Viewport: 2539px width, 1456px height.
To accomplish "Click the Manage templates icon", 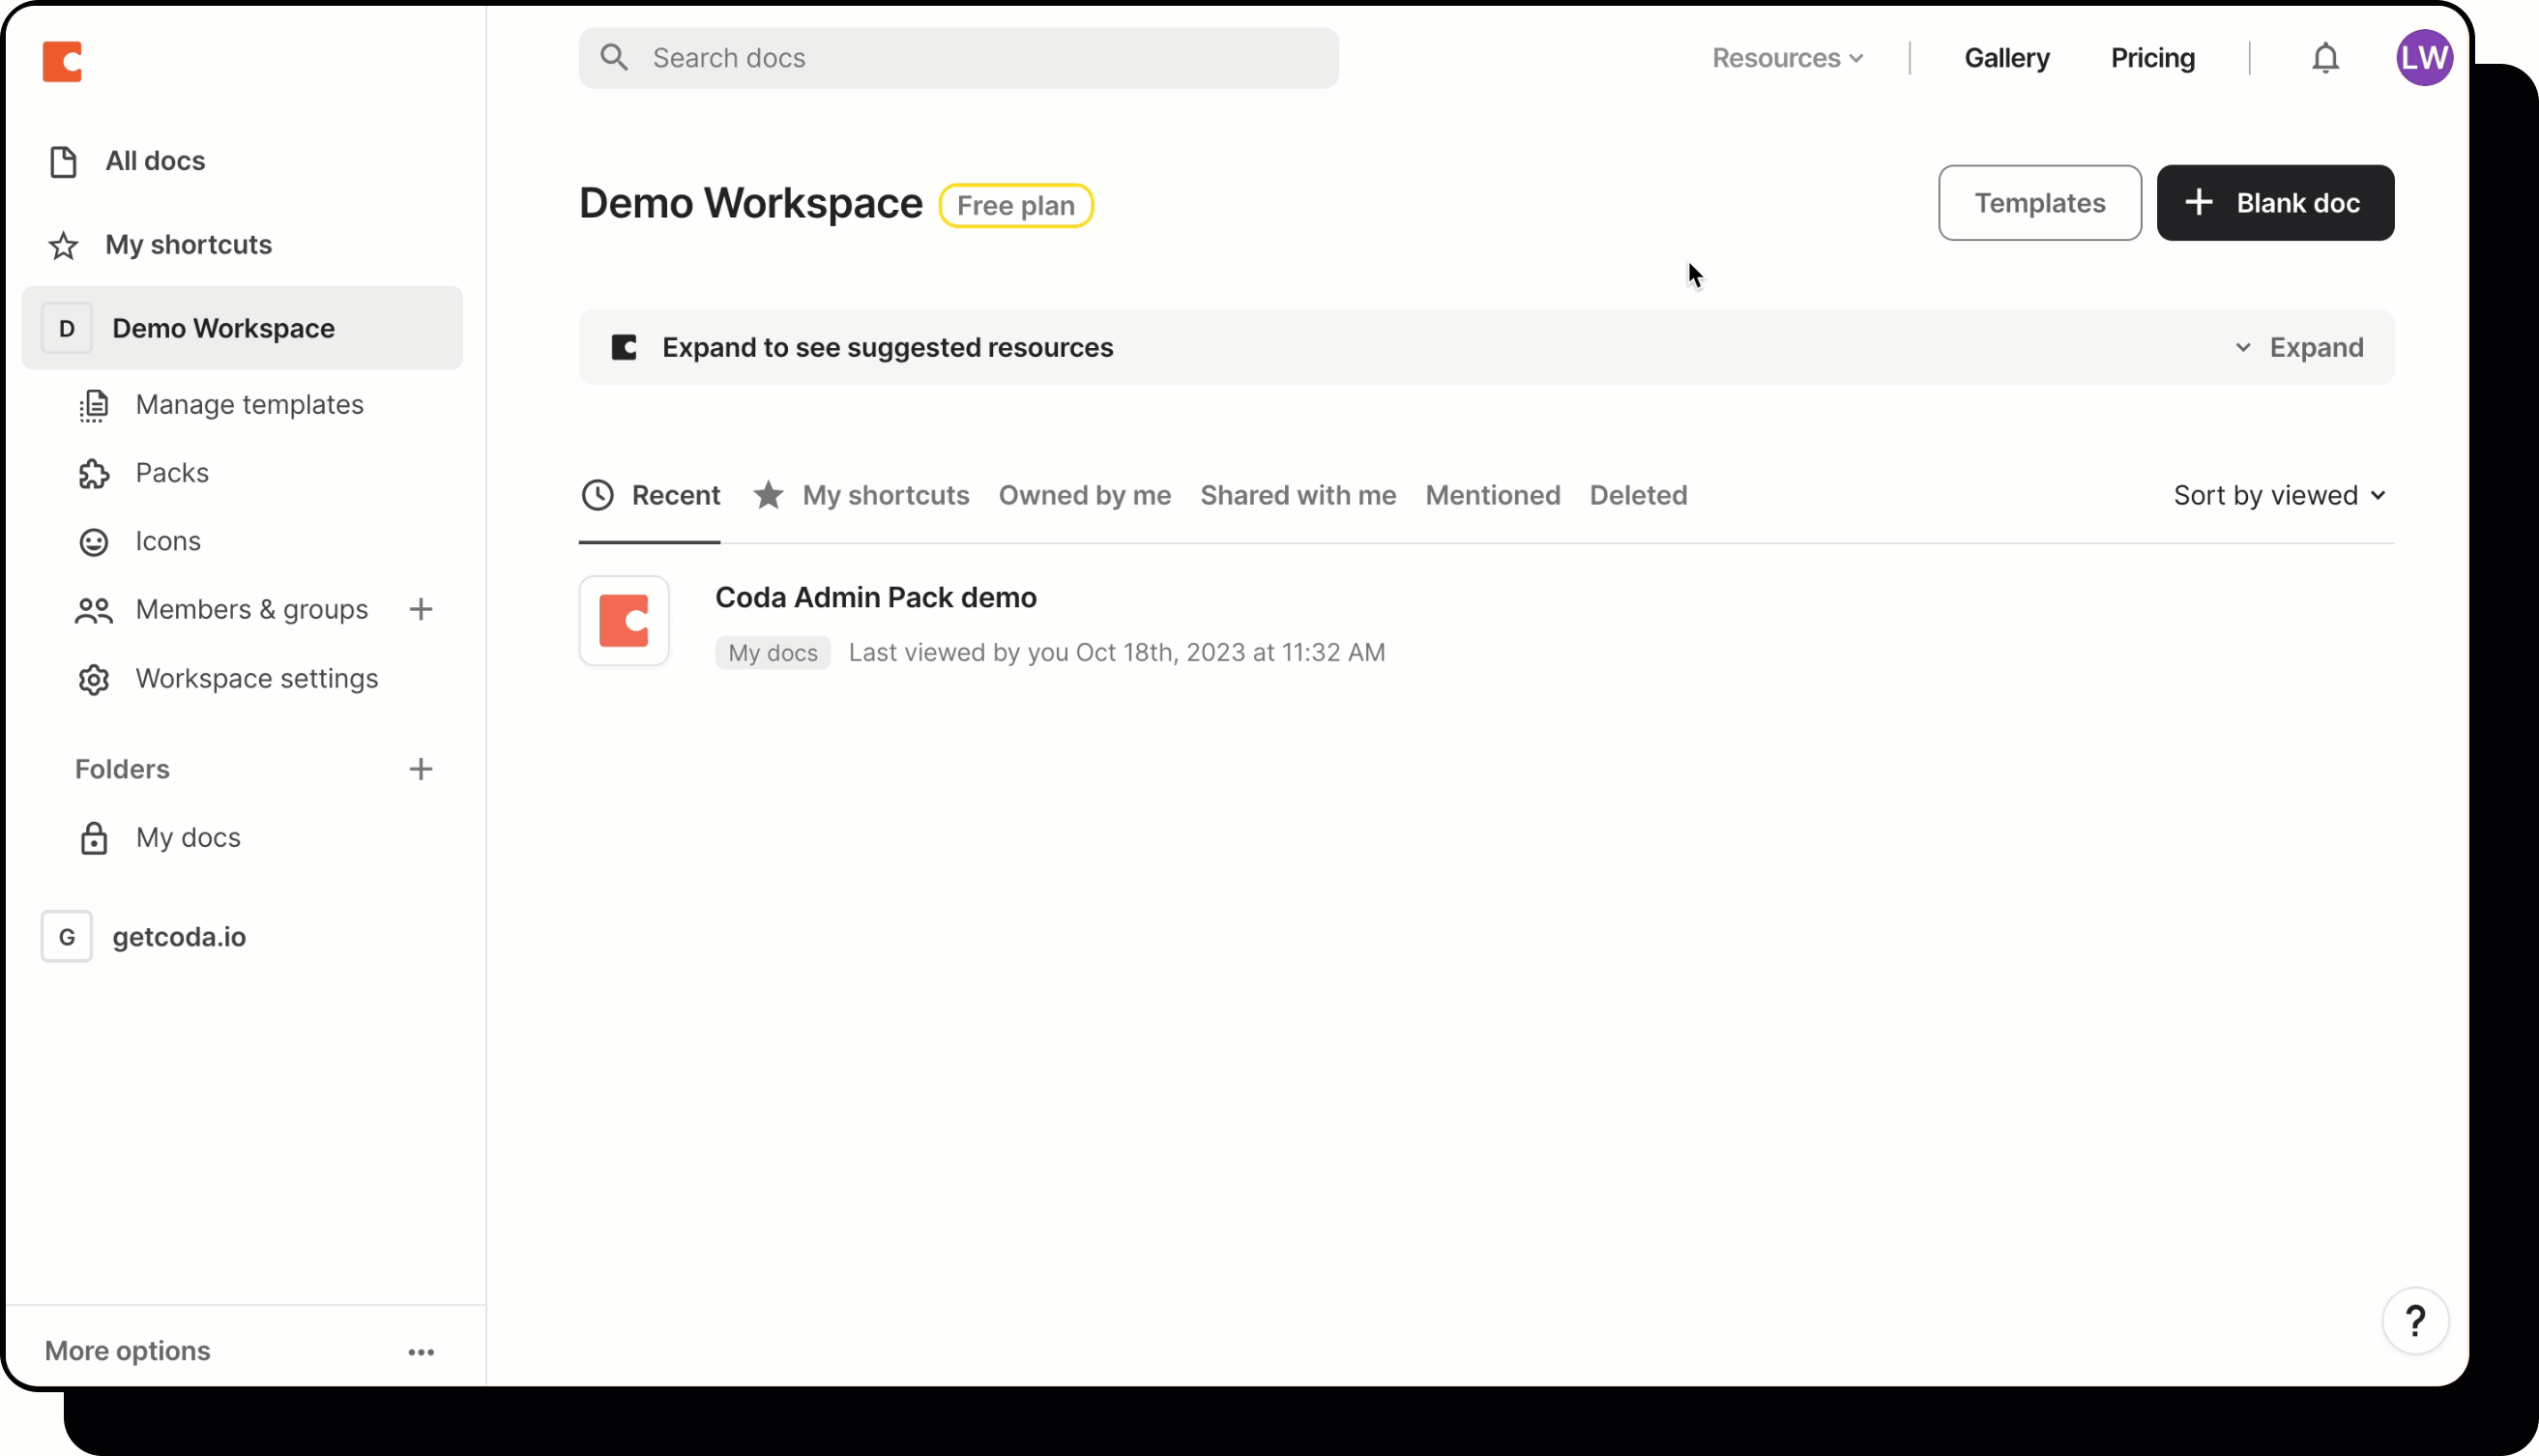I will 93,404.
